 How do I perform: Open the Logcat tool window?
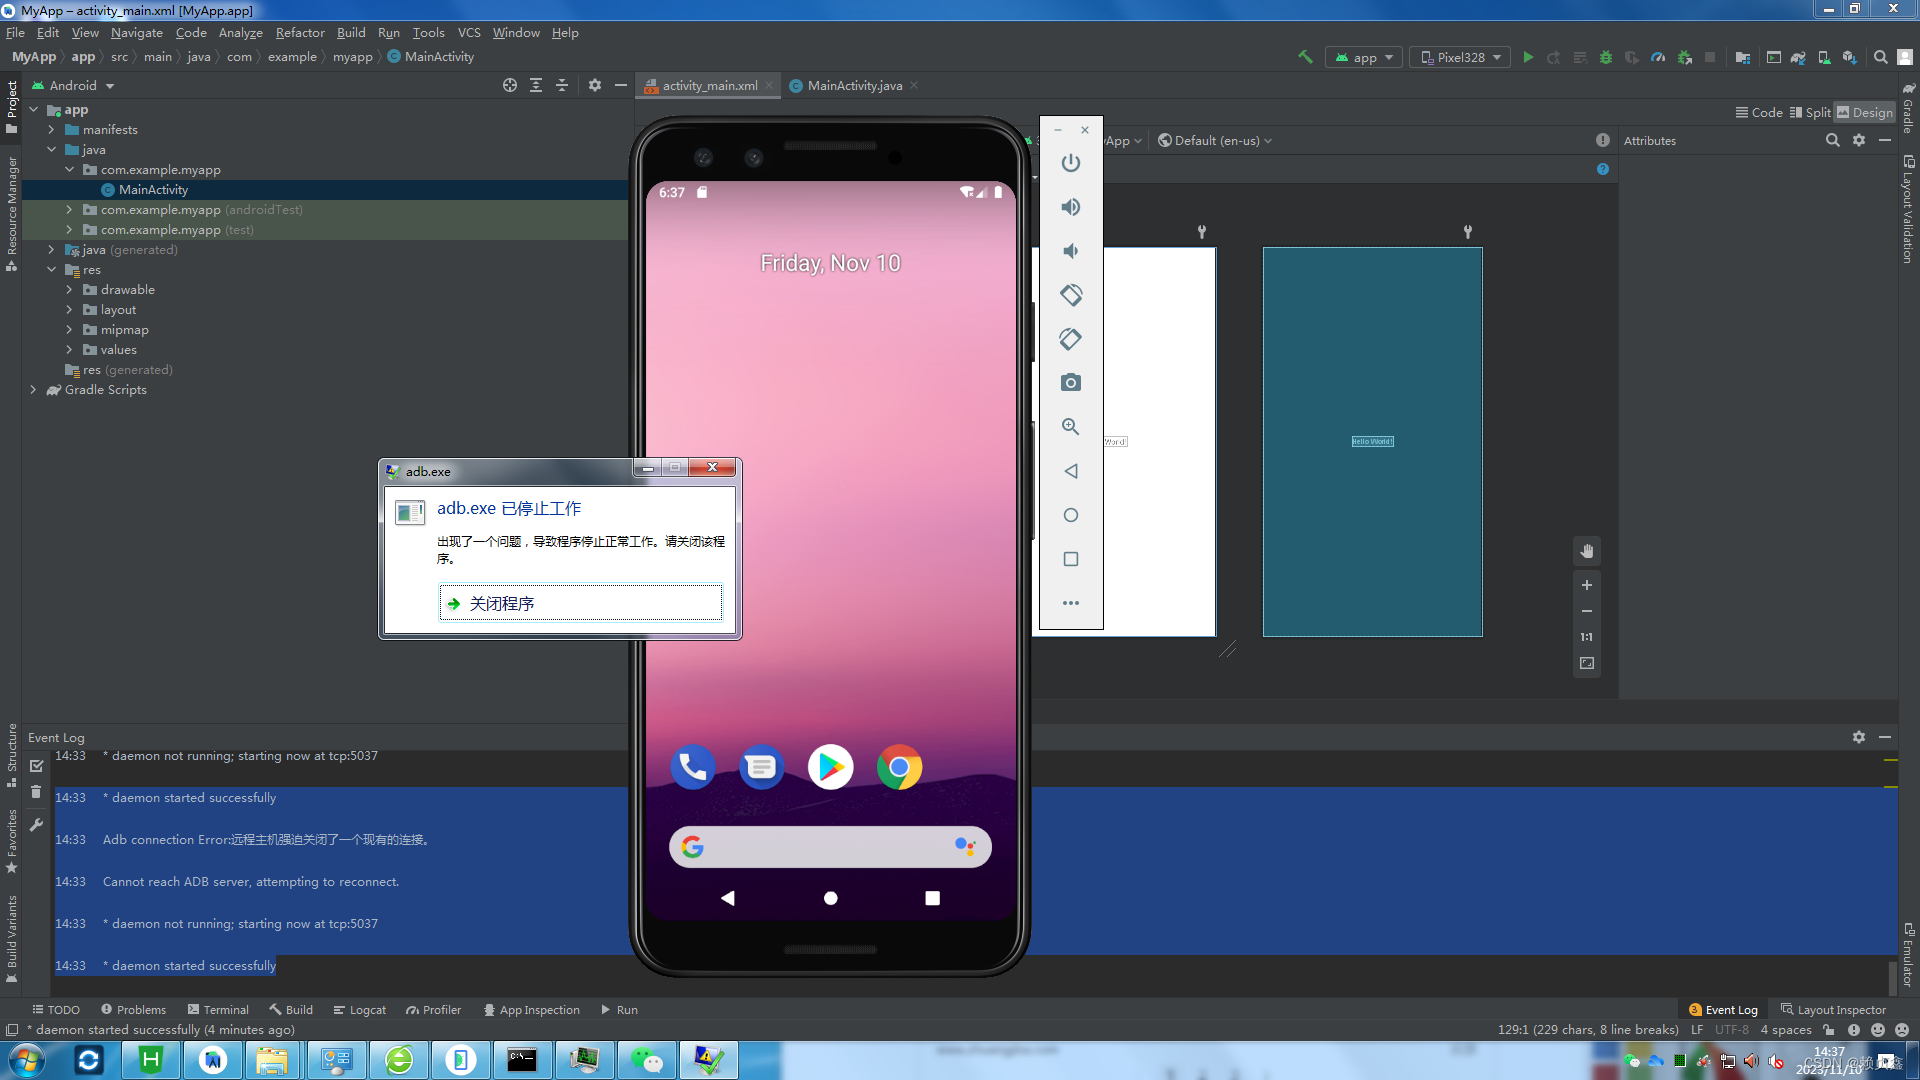point(359,1010)
